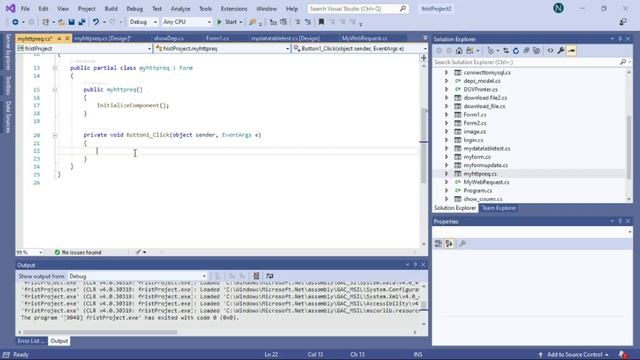Click the comment out lines toolbar icon
Screen dimensions: 640x360
pos(298,22)
